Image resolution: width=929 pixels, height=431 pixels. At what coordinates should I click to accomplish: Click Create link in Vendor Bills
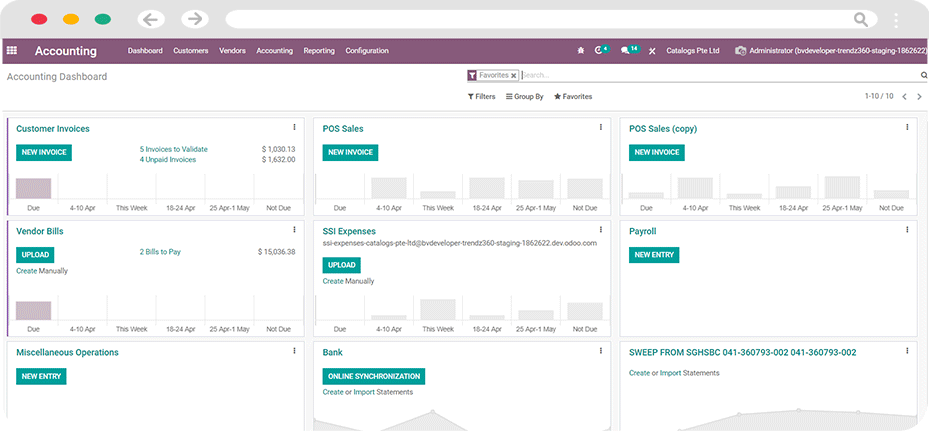(27, 271)
